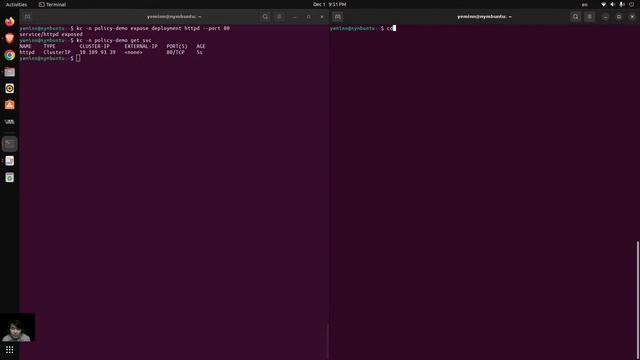640x360 pixels.
Task: Open Firefox from the dock
Action: click(x=9, y=21)
